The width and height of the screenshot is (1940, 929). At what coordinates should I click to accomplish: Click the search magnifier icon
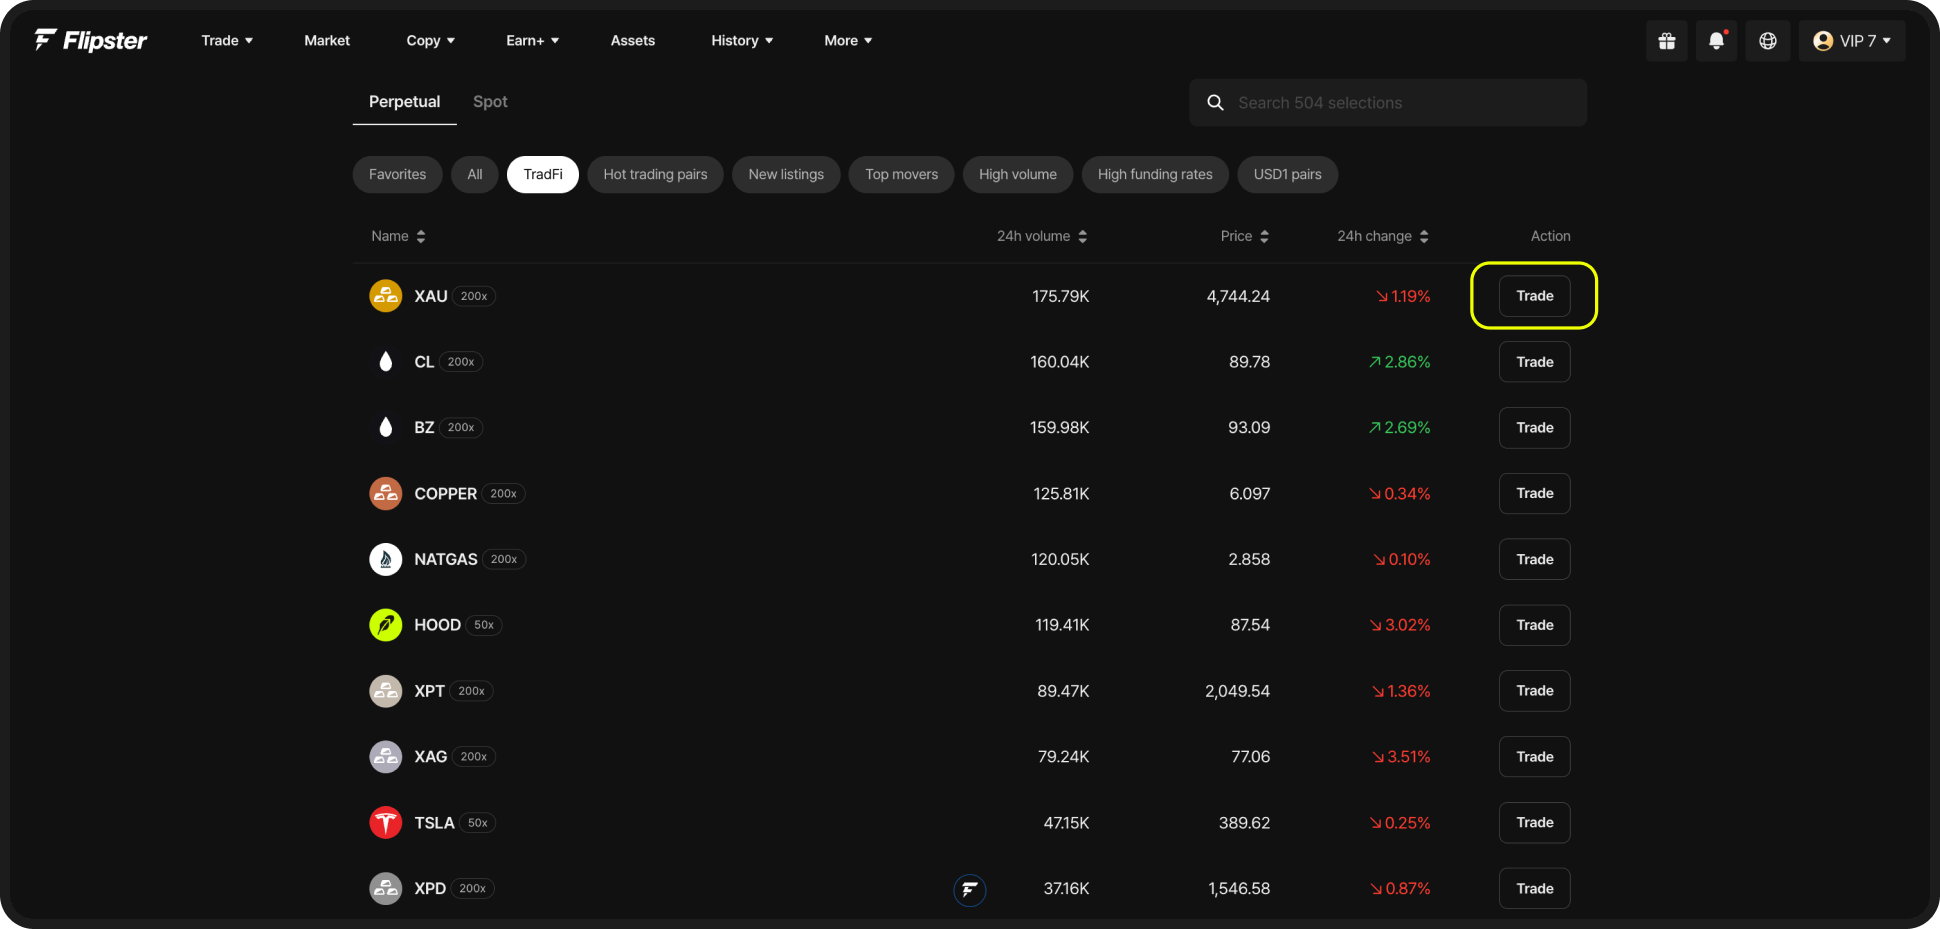(1215, 103)
